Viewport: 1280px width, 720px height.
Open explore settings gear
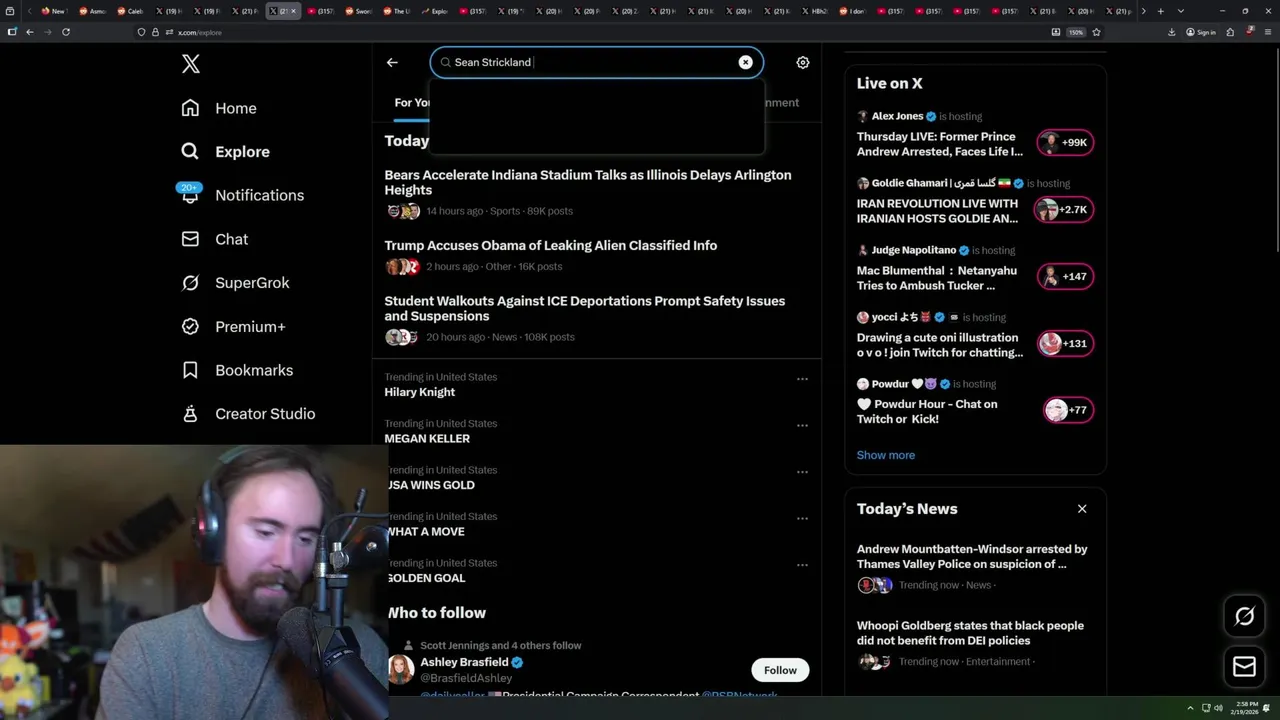click(802, 62)
